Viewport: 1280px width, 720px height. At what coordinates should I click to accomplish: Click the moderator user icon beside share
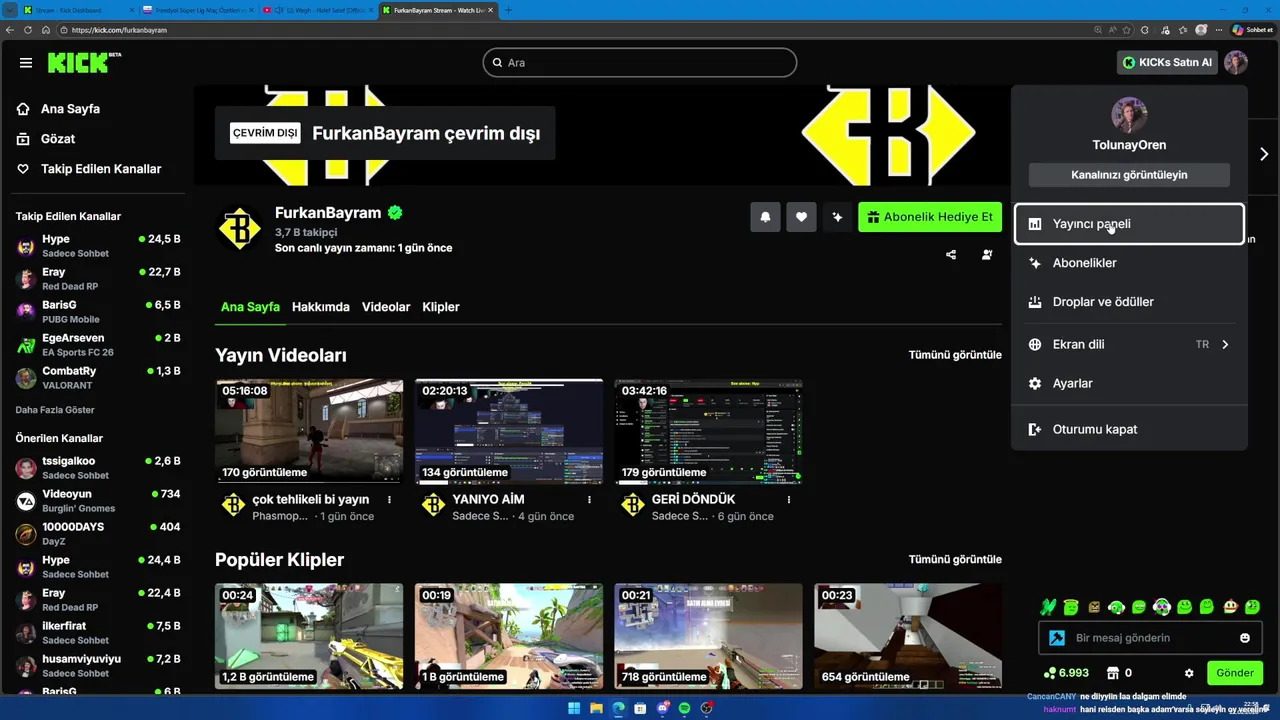click(987, 255)
